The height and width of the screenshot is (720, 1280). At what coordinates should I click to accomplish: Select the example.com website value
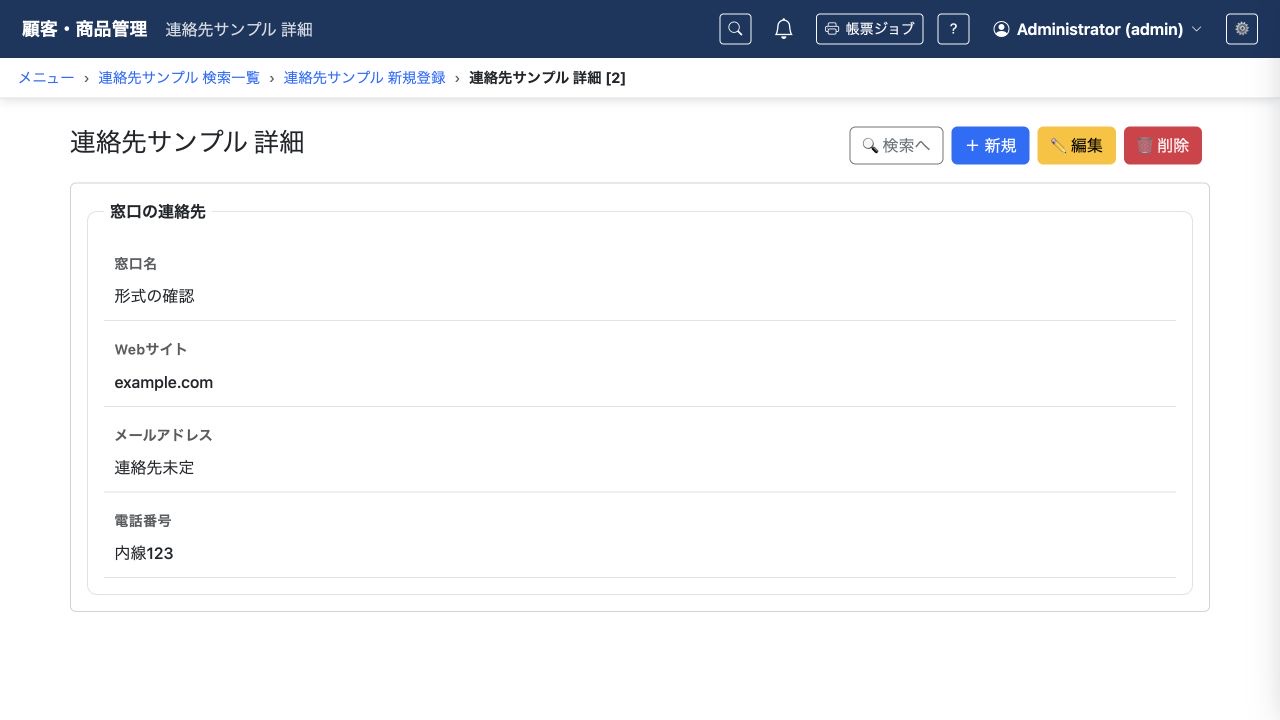164,382
